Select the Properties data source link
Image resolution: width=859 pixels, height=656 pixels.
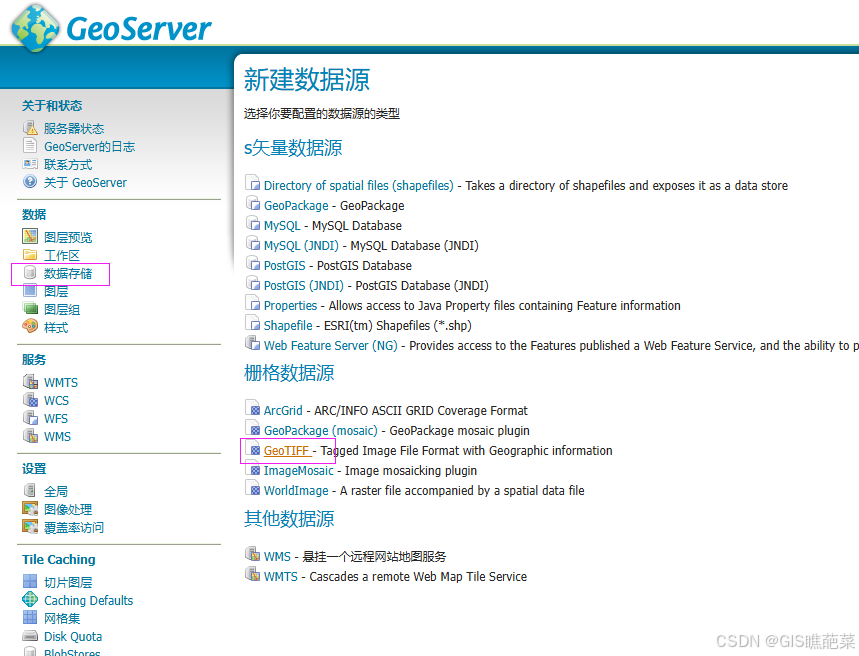tap(290, 306)
